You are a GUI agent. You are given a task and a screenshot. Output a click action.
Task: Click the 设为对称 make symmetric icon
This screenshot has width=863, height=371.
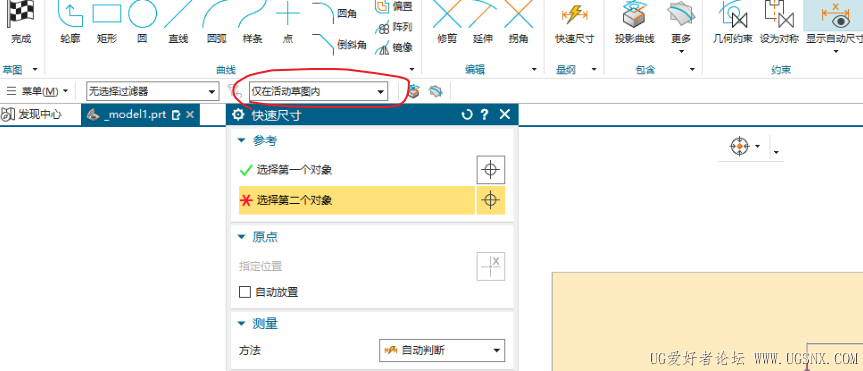tap(779, 14)
